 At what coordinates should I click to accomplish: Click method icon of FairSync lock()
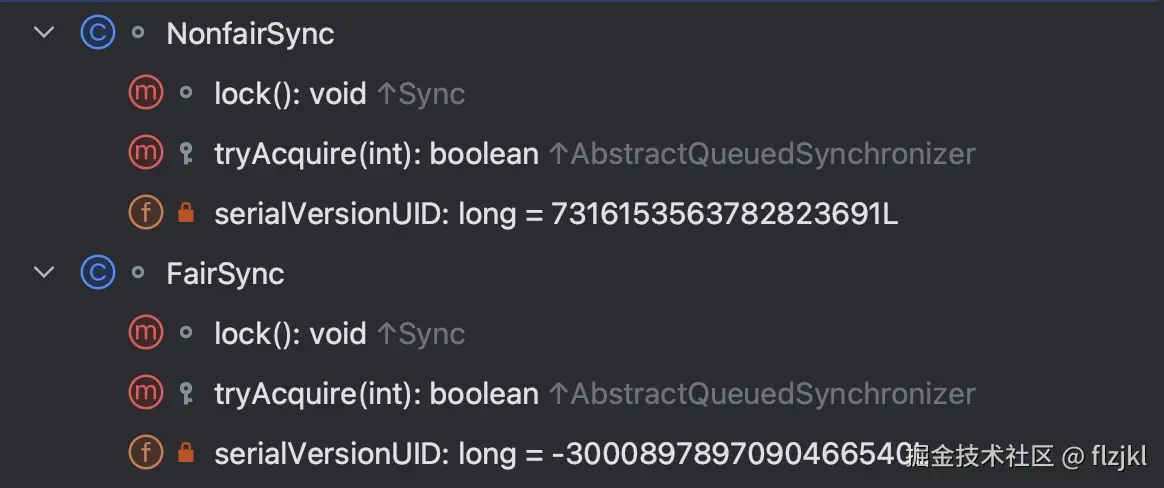coord(146,333)
